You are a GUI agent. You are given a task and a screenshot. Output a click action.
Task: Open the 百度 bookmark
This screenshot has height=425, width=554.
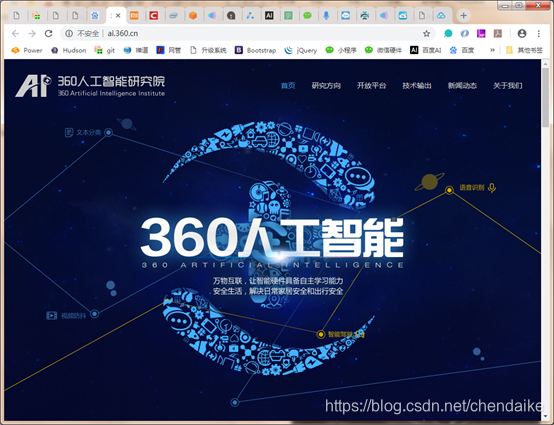click(462, 50)
